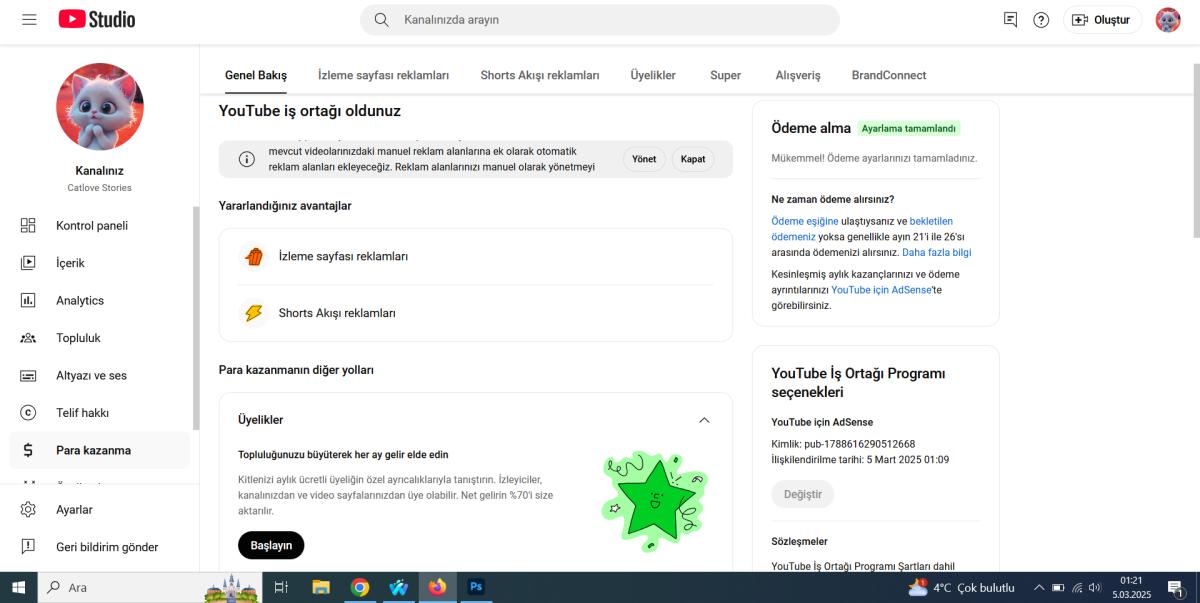The width and height of the screenshot is (1200, 603).
Task: Open the YouTube için AdSense link
Action: click(882, 289)
